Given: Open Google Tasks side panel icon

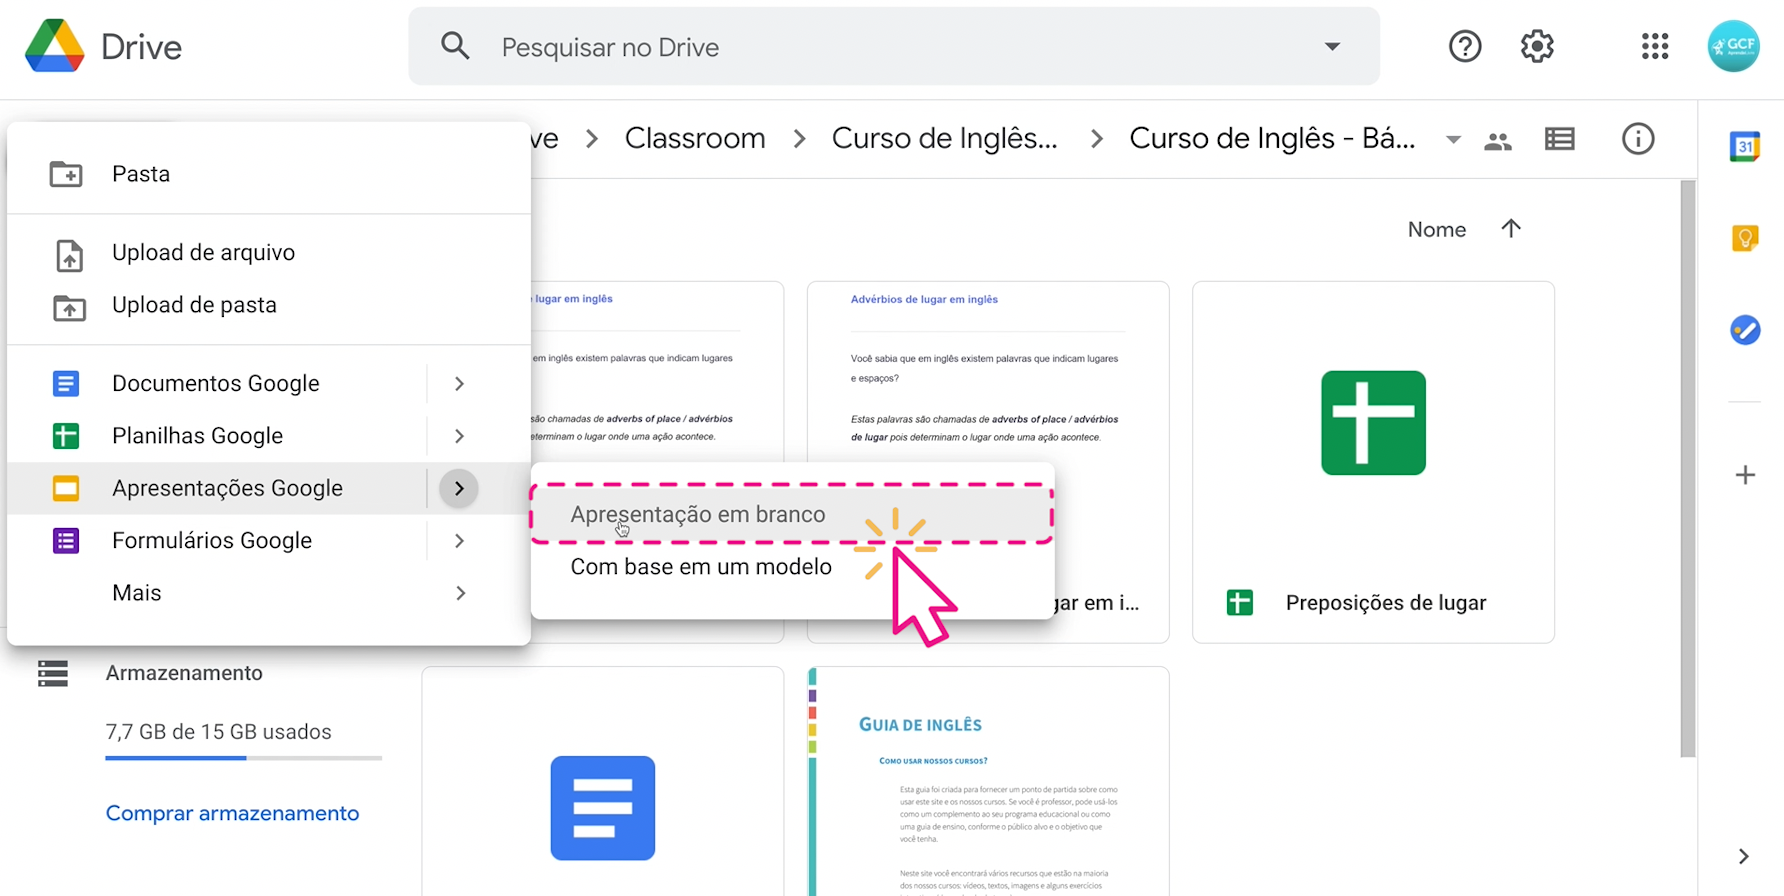Looking at the screenshot, I should [x=1745, y=330].
